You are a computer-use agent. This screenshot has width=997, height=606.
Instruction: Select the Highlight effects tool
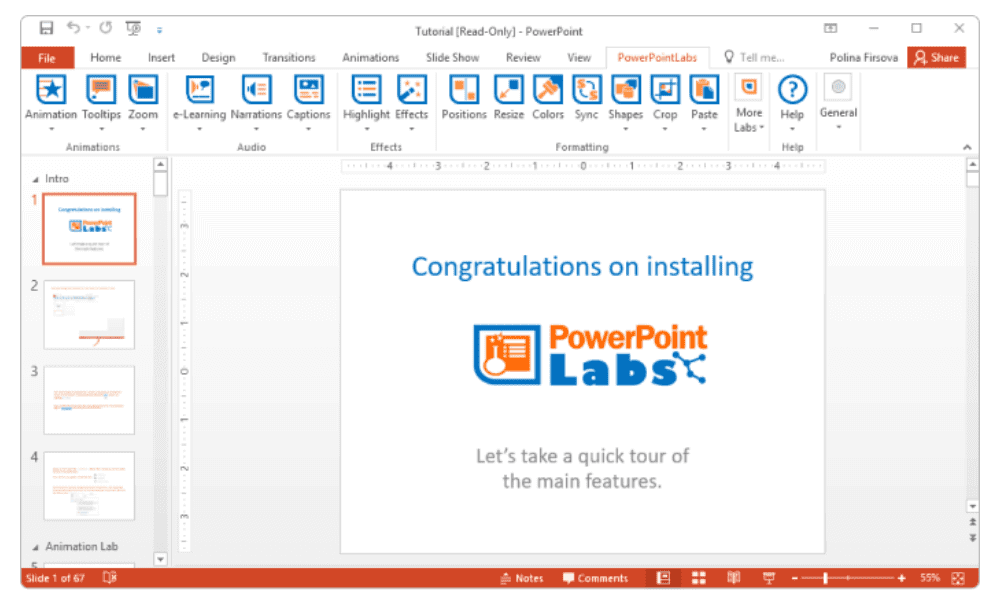(366, 90)
